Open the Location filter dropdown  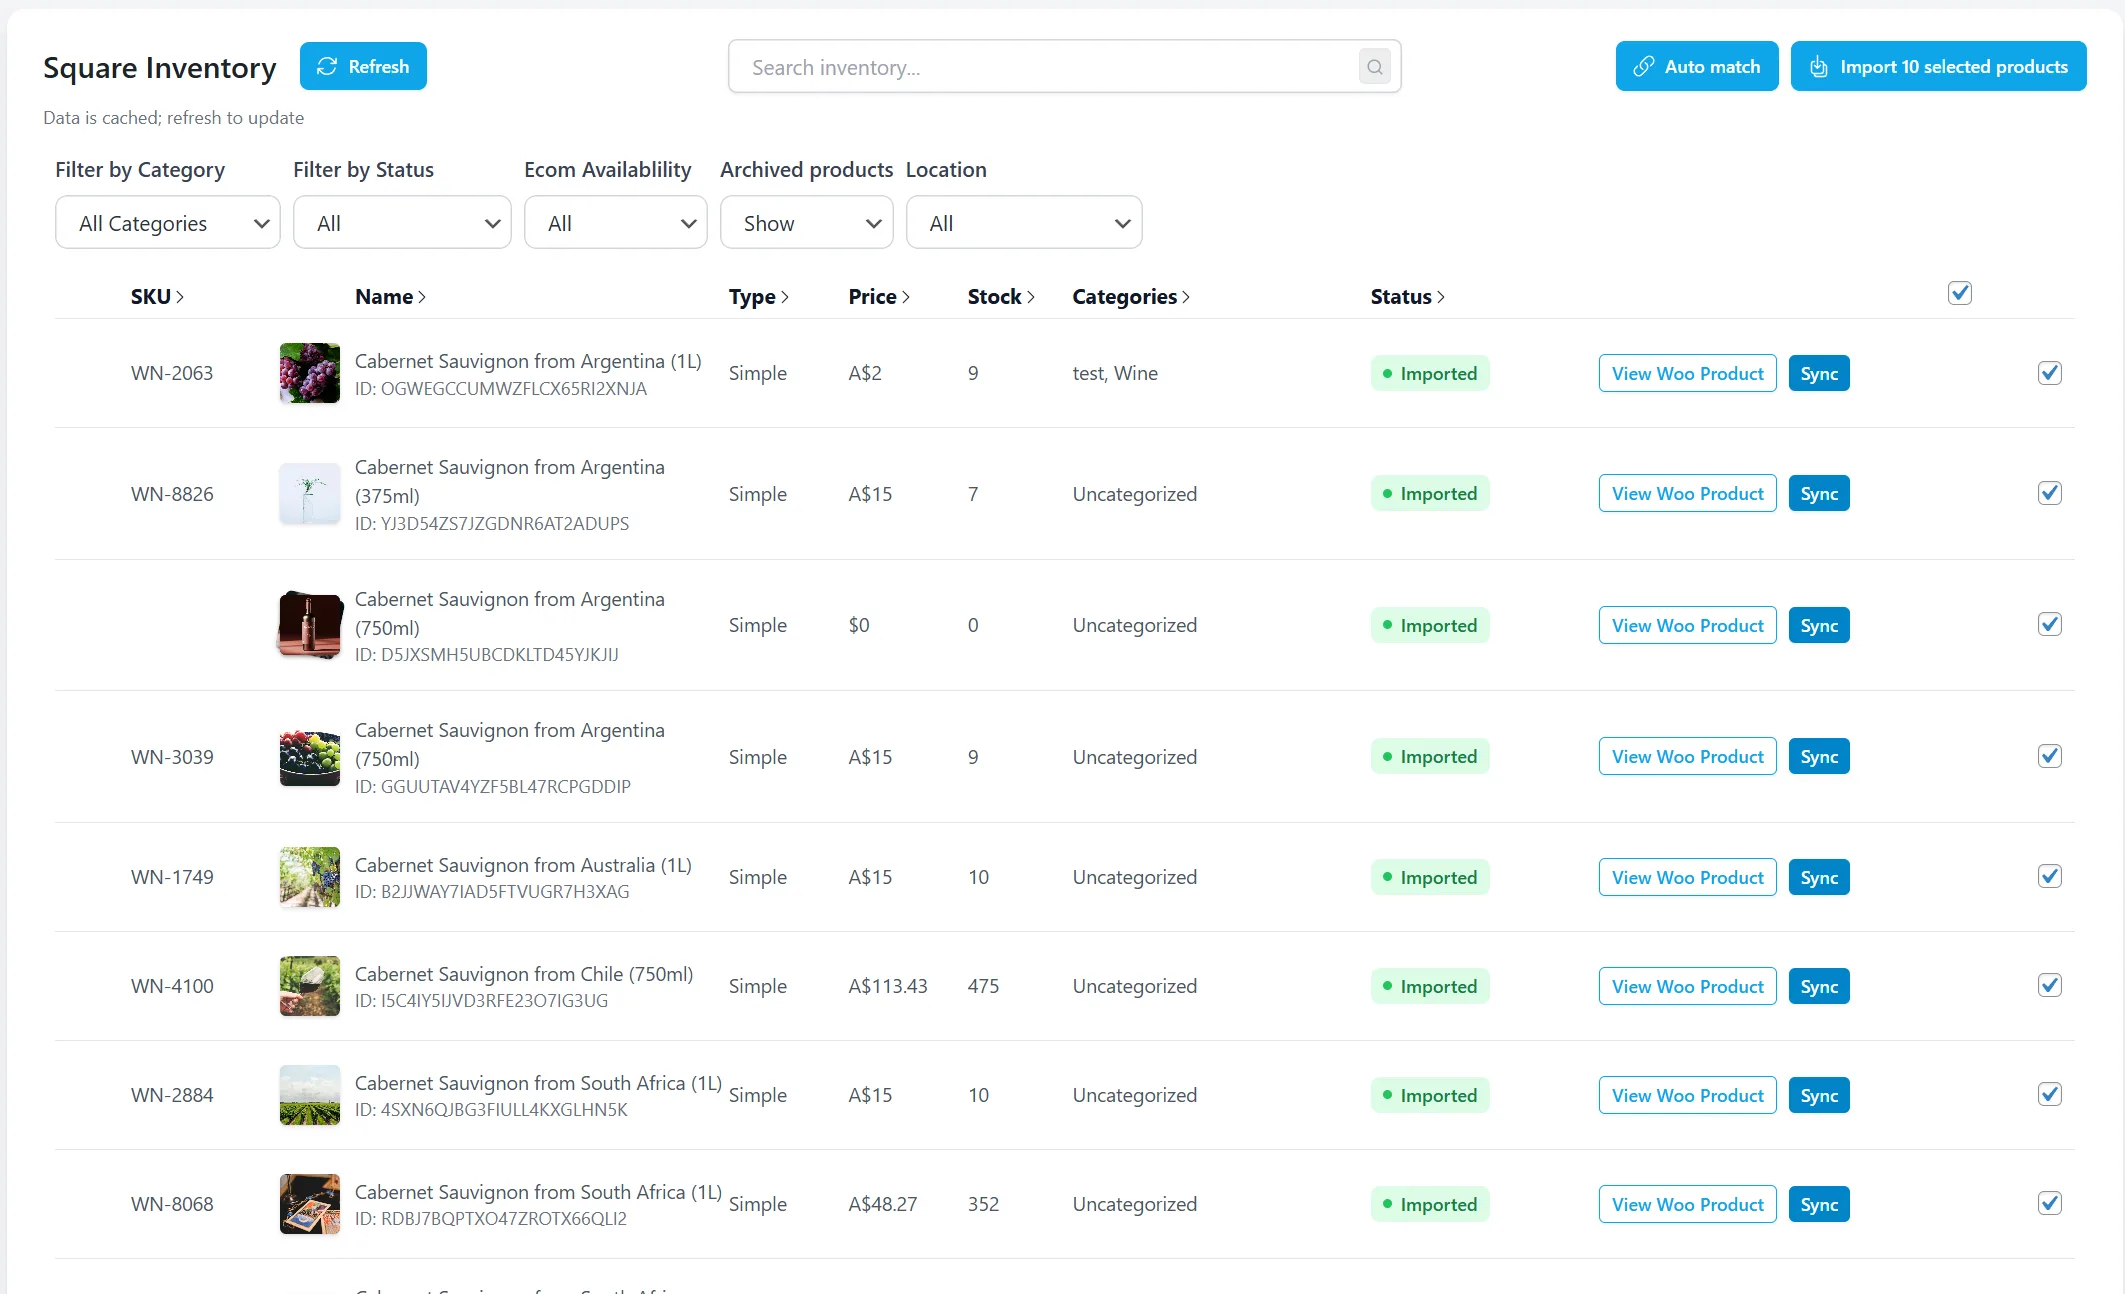(x=1023, y=223)
